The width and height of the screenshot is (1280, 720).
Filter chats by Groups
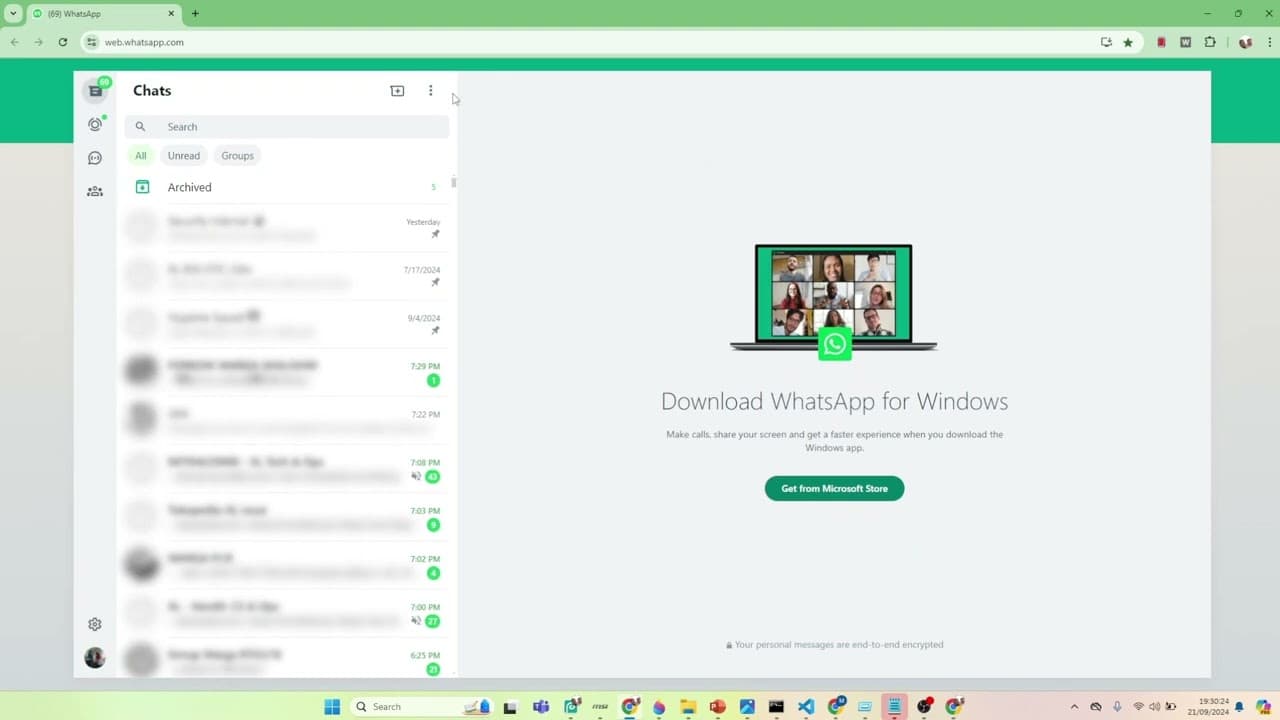tap(238, 156)
